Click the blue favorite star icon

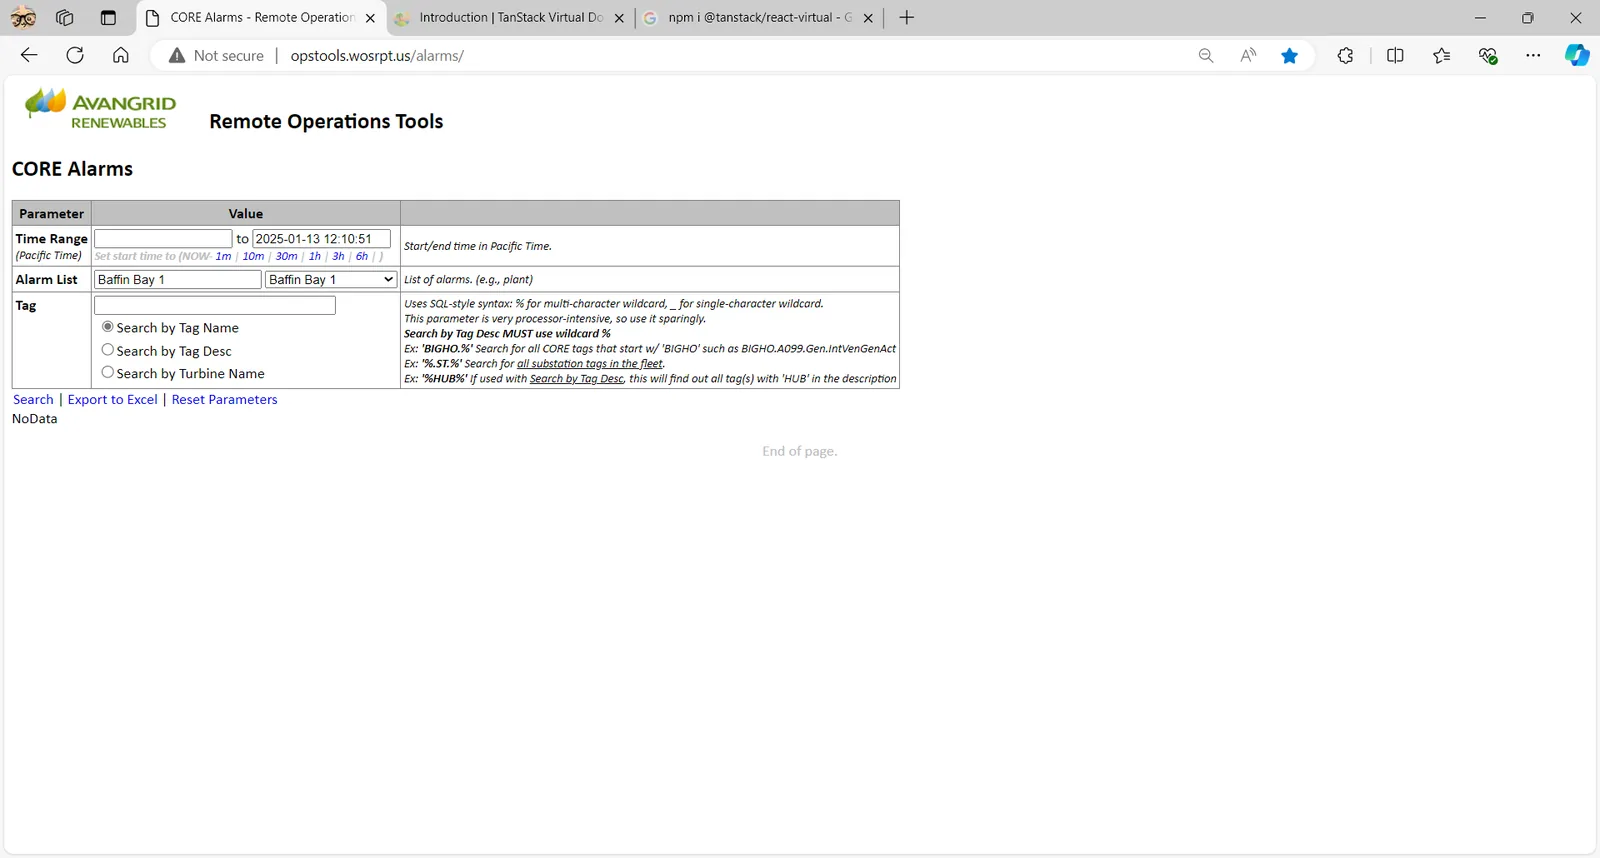tap(1290, 56)
